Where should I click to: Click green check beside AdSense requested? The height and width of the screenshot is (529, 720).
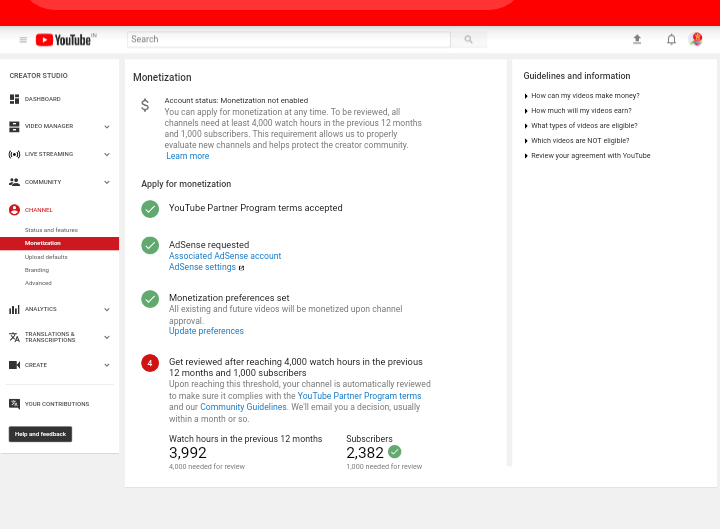[x=150, y=246]
